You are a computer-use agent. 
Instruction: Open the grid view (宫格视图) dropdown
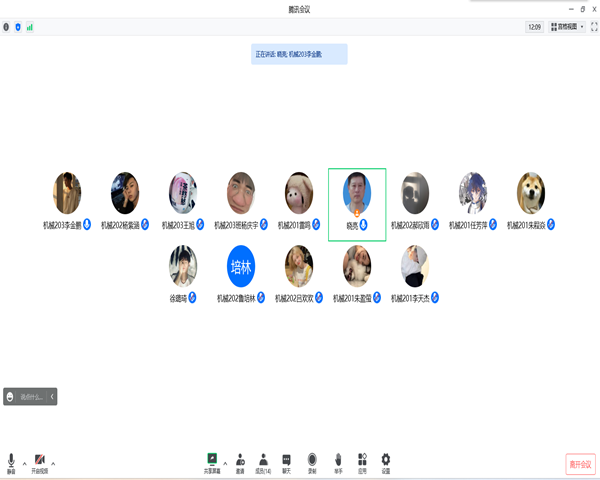[567, 27]
